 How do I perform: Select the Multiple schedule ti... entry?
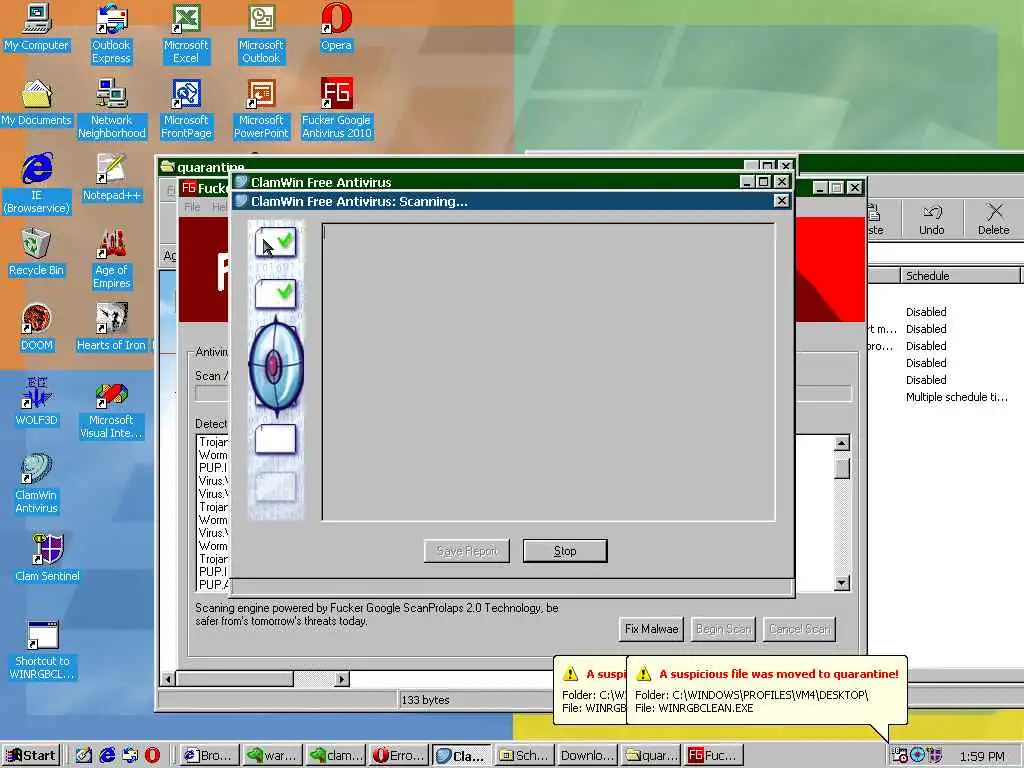pos(956,397)
